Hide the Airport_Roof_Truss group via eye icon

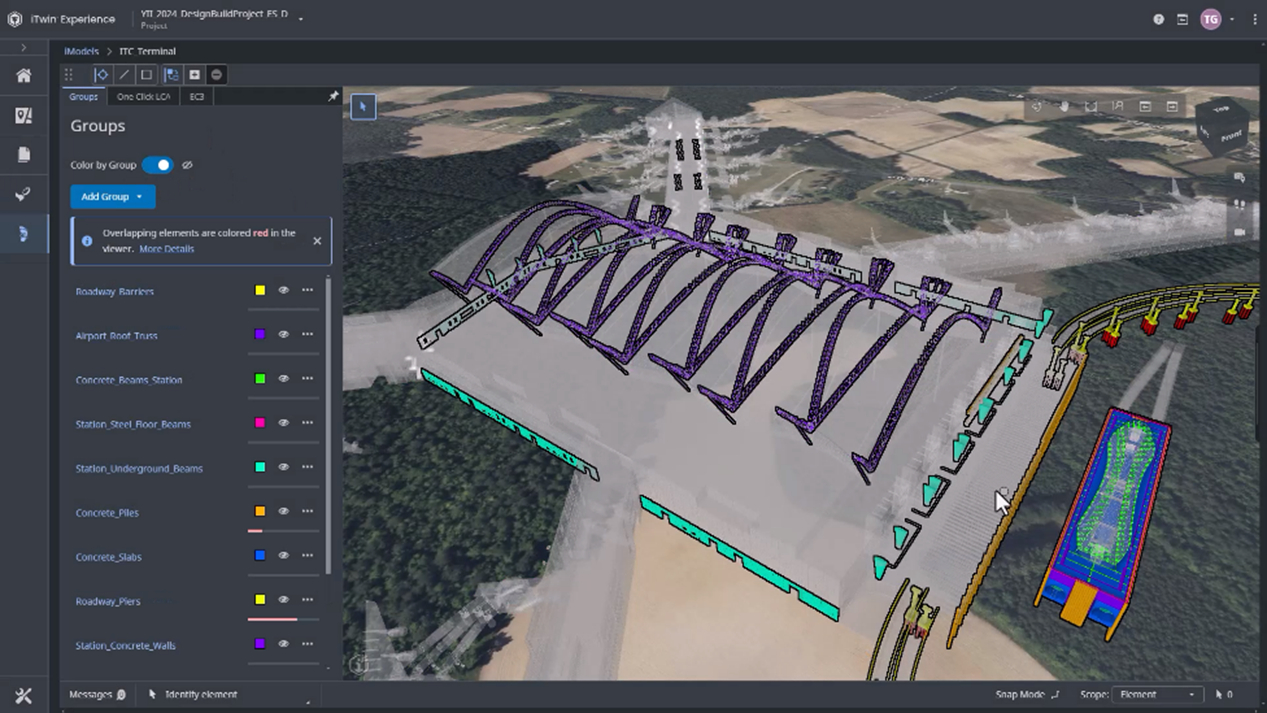point(283,335)
